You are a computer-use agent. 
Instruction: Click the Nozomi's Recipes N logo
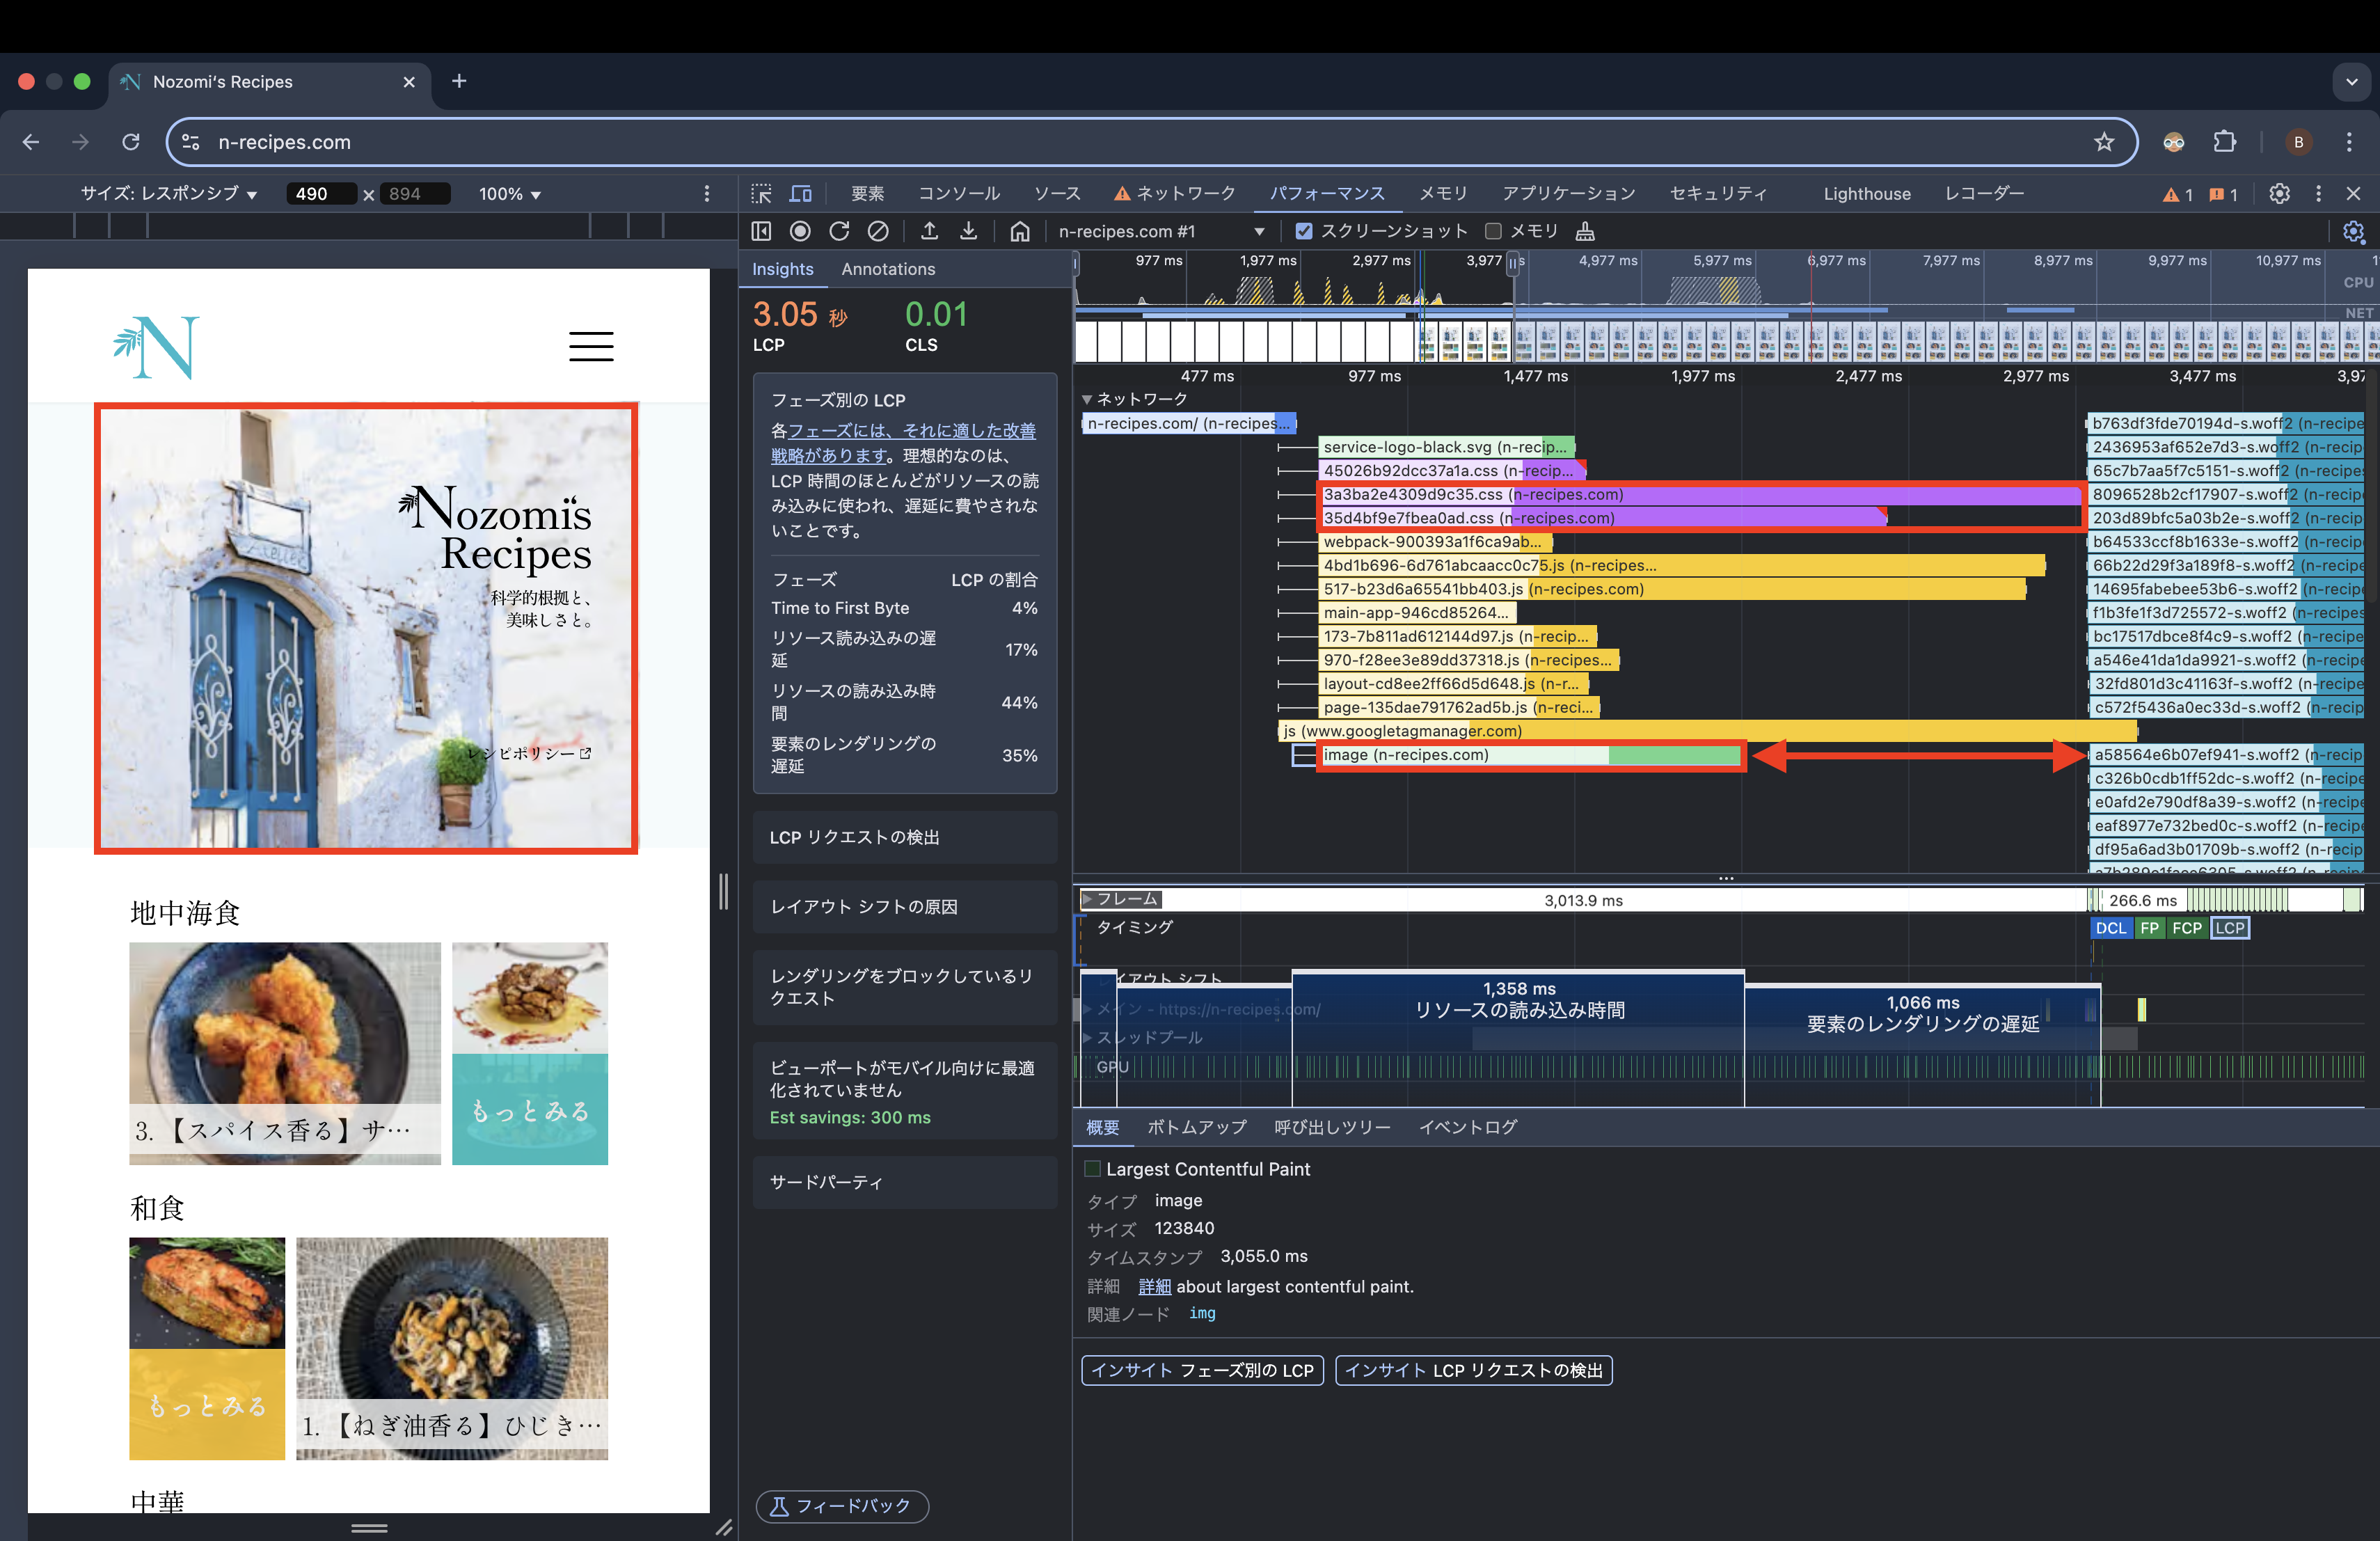coord(156,347)
